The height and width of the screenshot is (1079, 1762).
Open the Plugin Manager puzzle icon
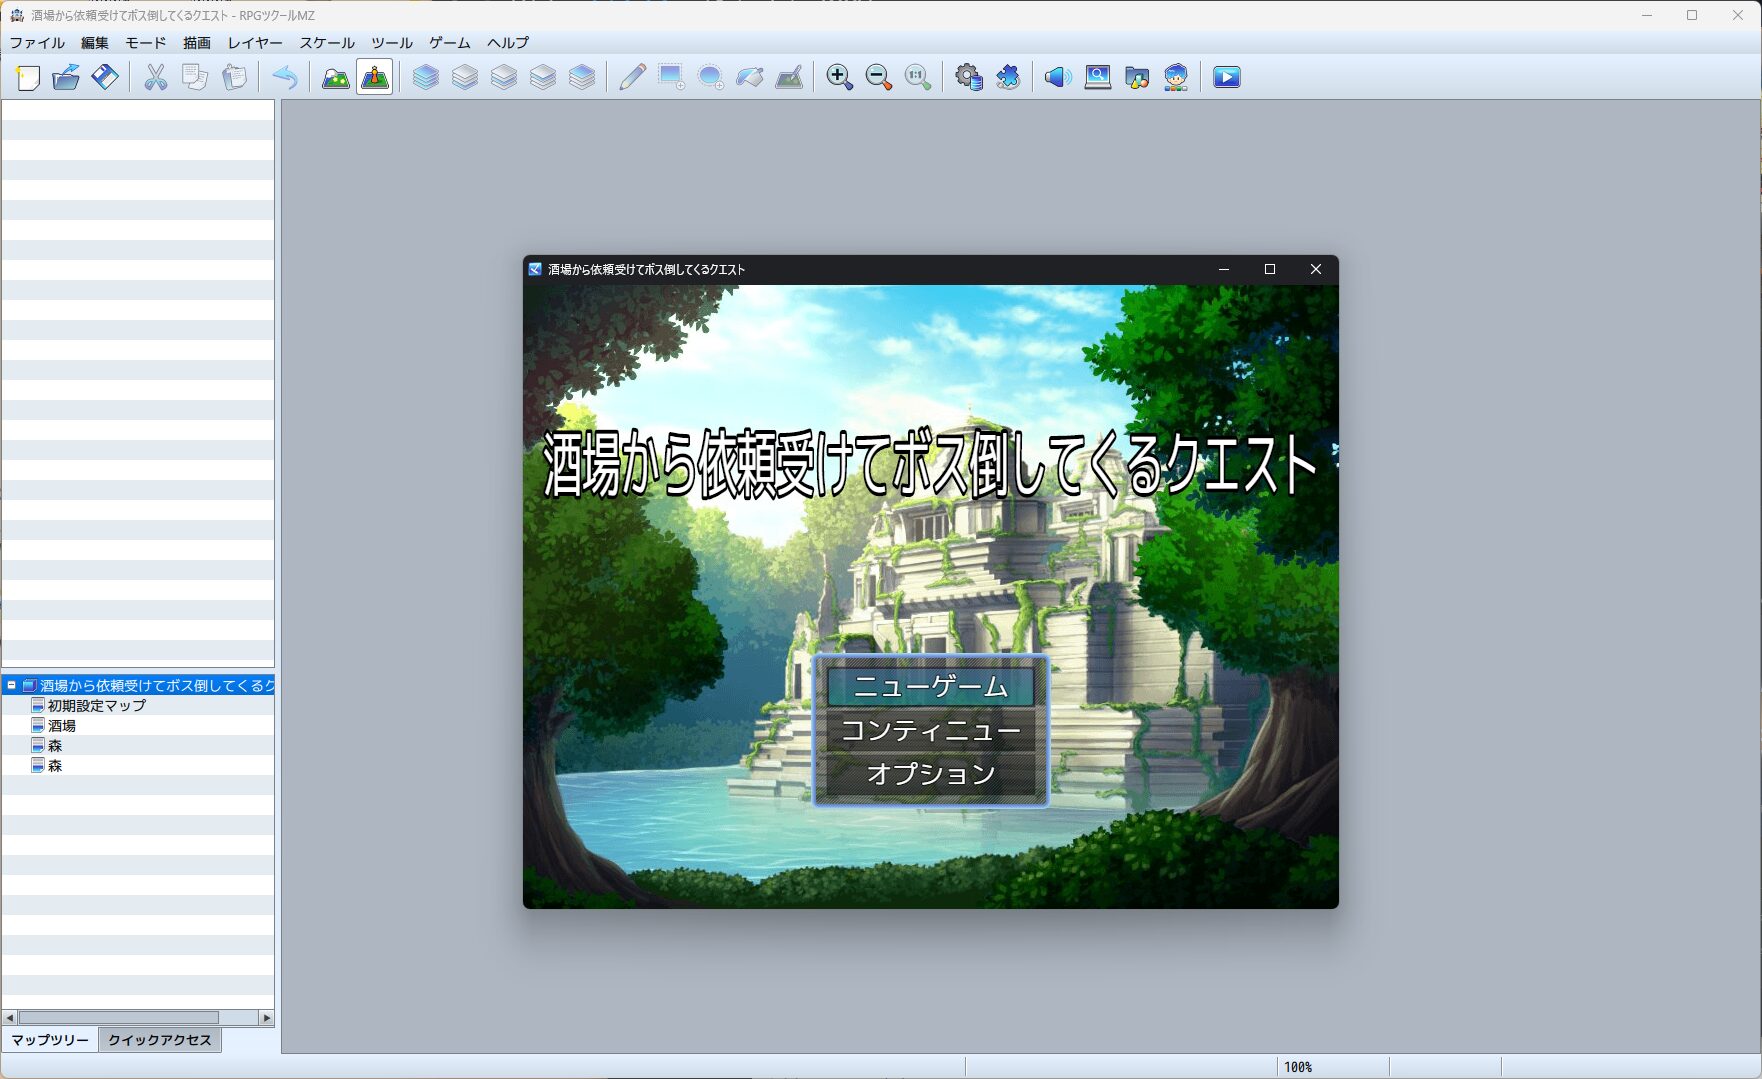pyautogui.click(x=1008, y=77)
